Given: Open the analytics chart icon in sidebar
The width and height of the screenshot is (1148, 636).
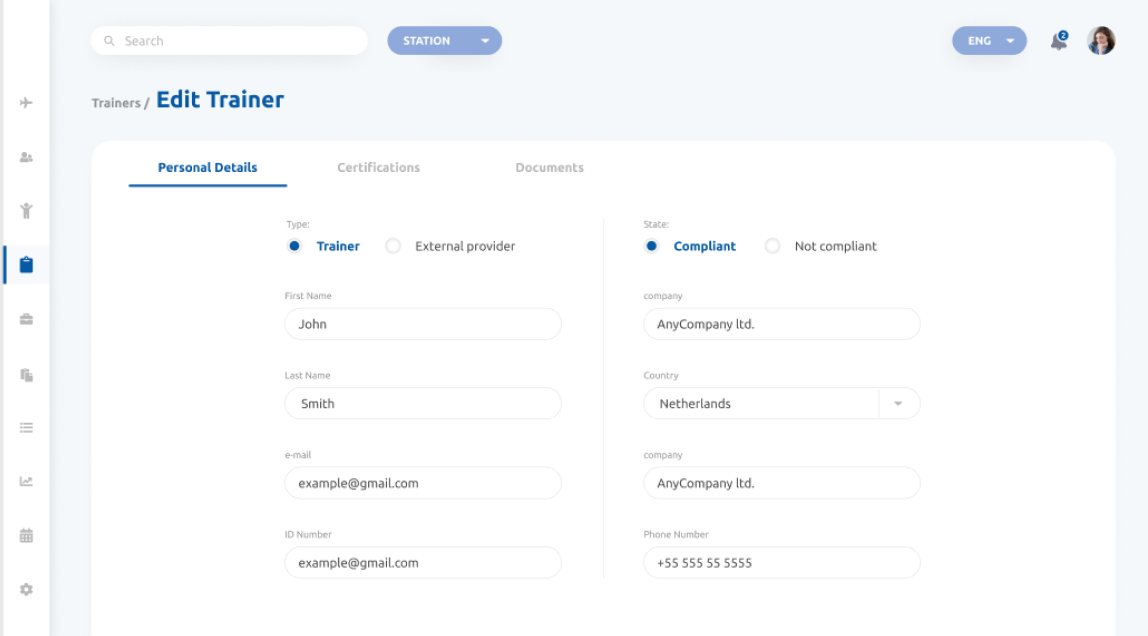Looking at the screenshot, I should point(26,481).
